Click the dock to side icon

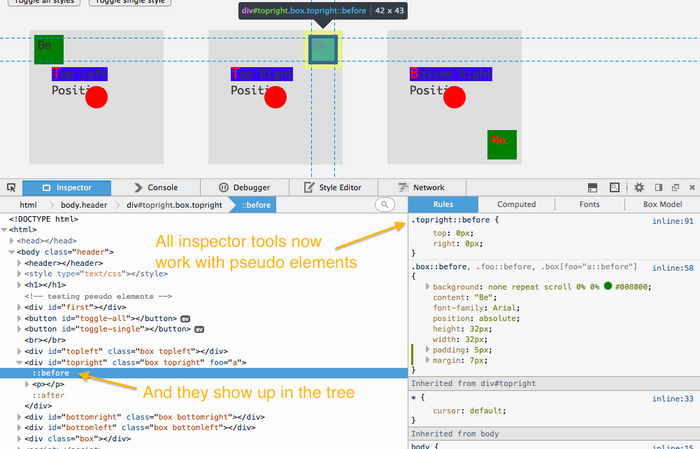[x=658, y=187]
